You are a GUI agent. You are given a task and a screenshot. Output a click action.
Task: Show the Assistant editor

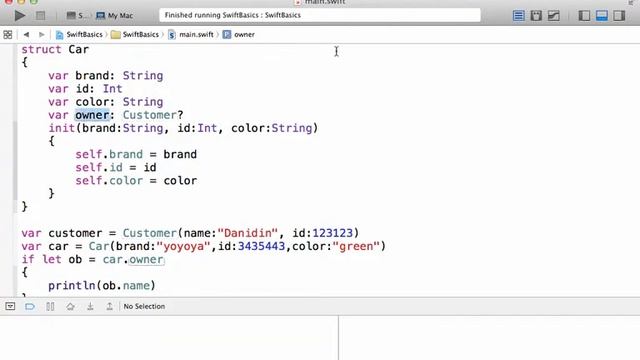click(536, 16)
